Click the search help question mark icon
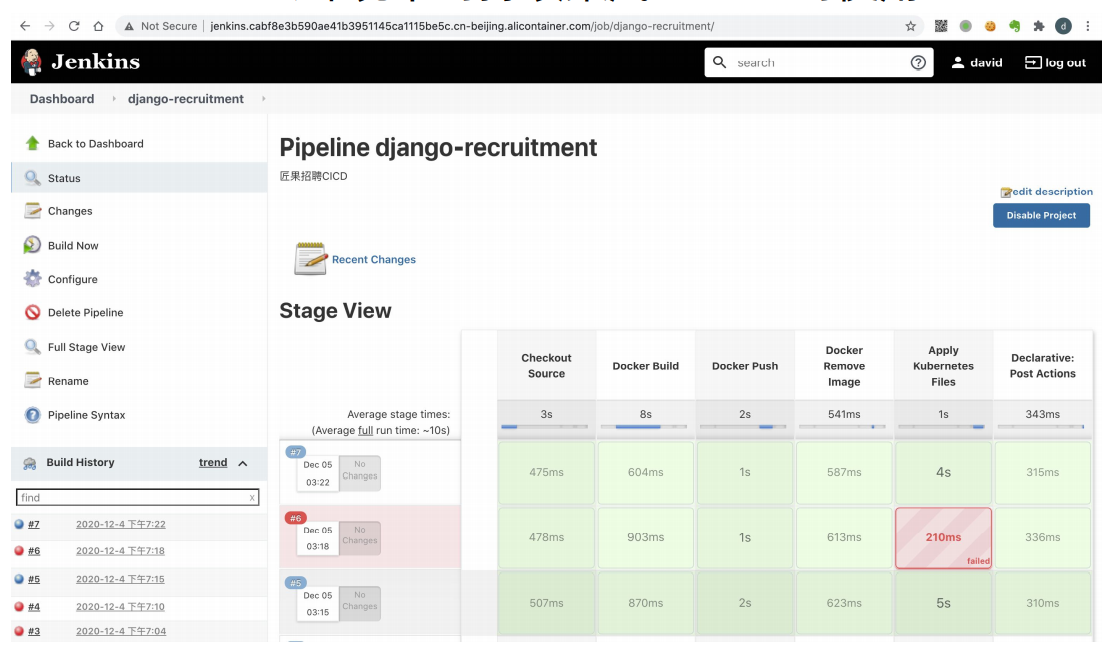The height and width of the screenshot is (663, 1110). point(917,63)
